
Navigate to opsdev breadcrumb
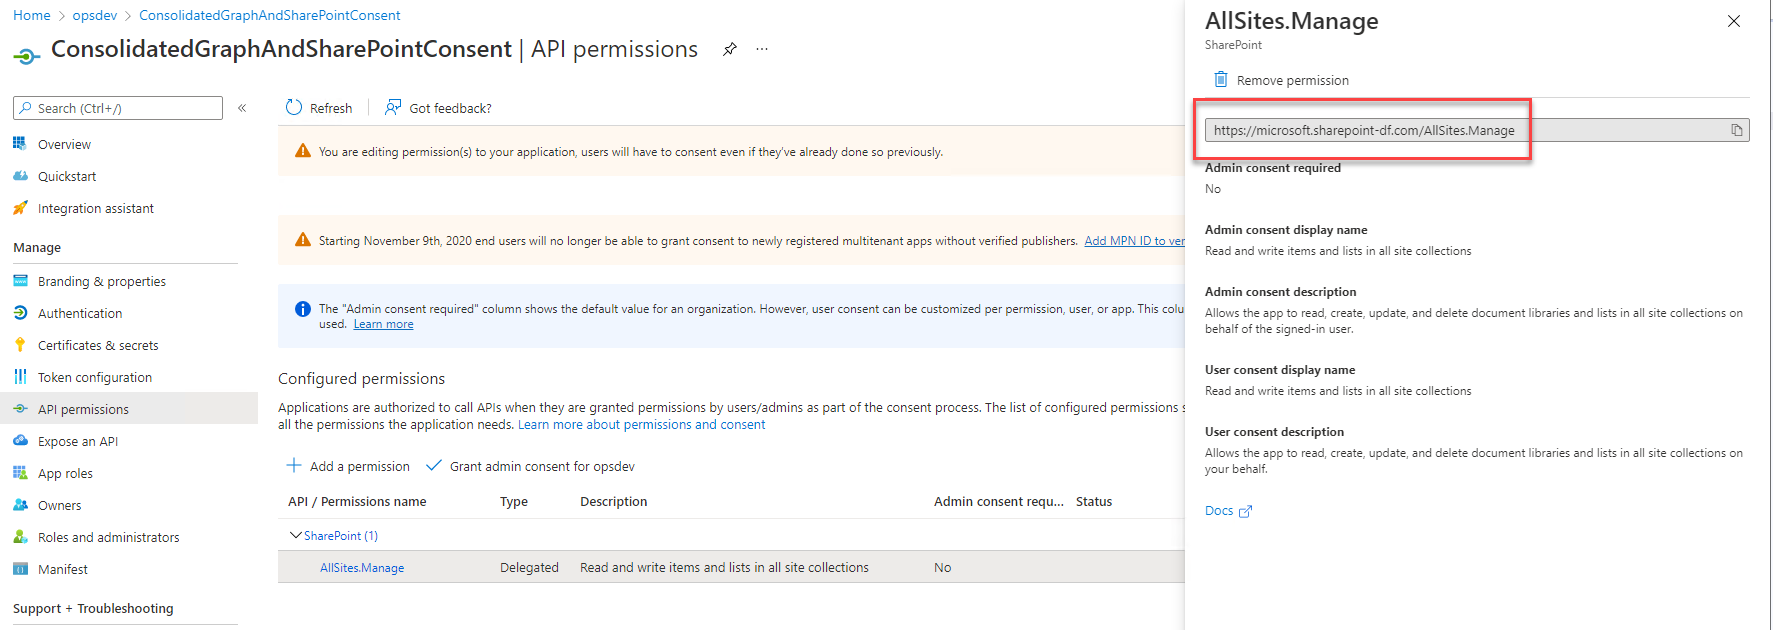click(x=95, y=15)
